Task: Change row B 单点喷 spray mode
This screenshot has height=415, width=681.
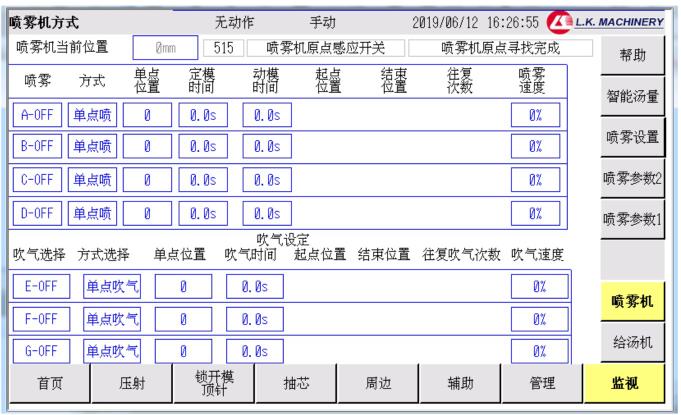Action: click(x=93, y=146)
